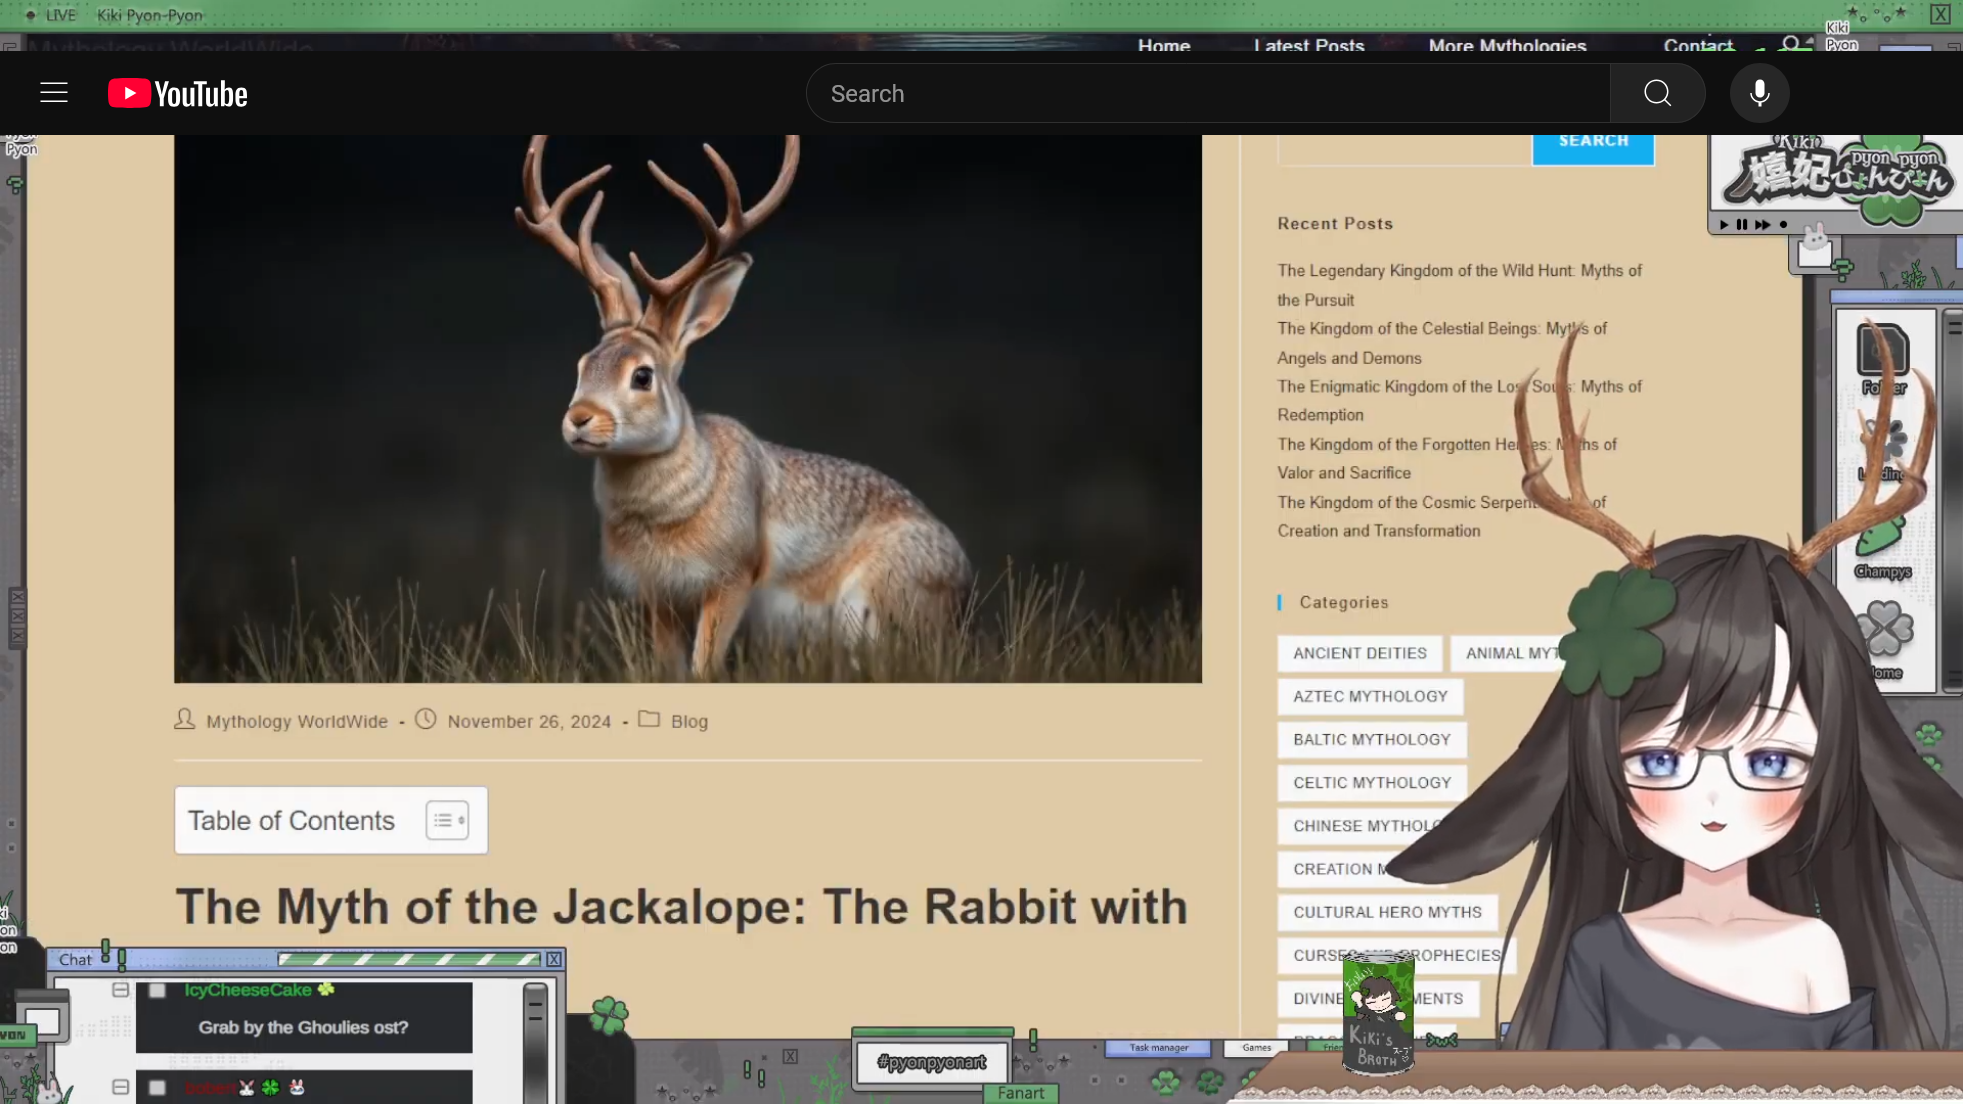1963x1104 pixels.
Task: Select the Task manager taskbar tab
Action: pyautogui.click(x=1158, y=1048)
